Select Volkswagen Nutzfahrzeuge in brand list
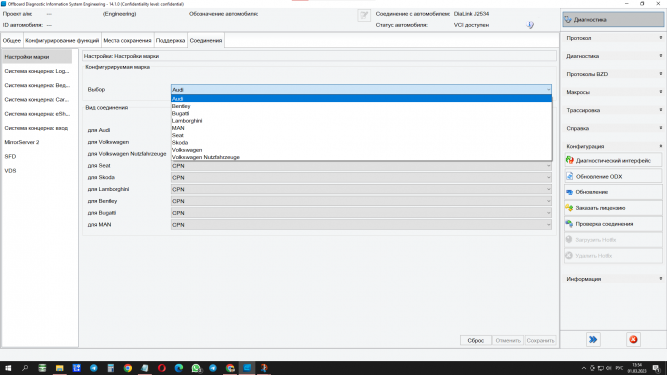The height and width of the screenshot is (375, 667). click(361, 157)
